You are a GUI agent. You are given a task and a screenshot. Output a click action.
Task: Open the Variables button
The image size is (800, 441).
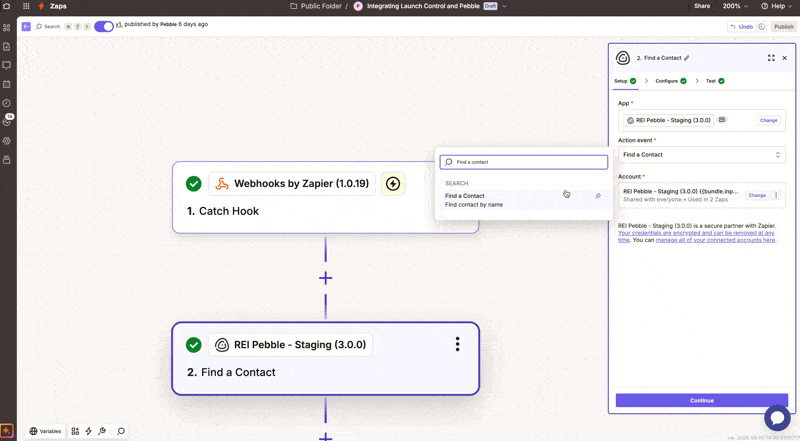(45, 431)
